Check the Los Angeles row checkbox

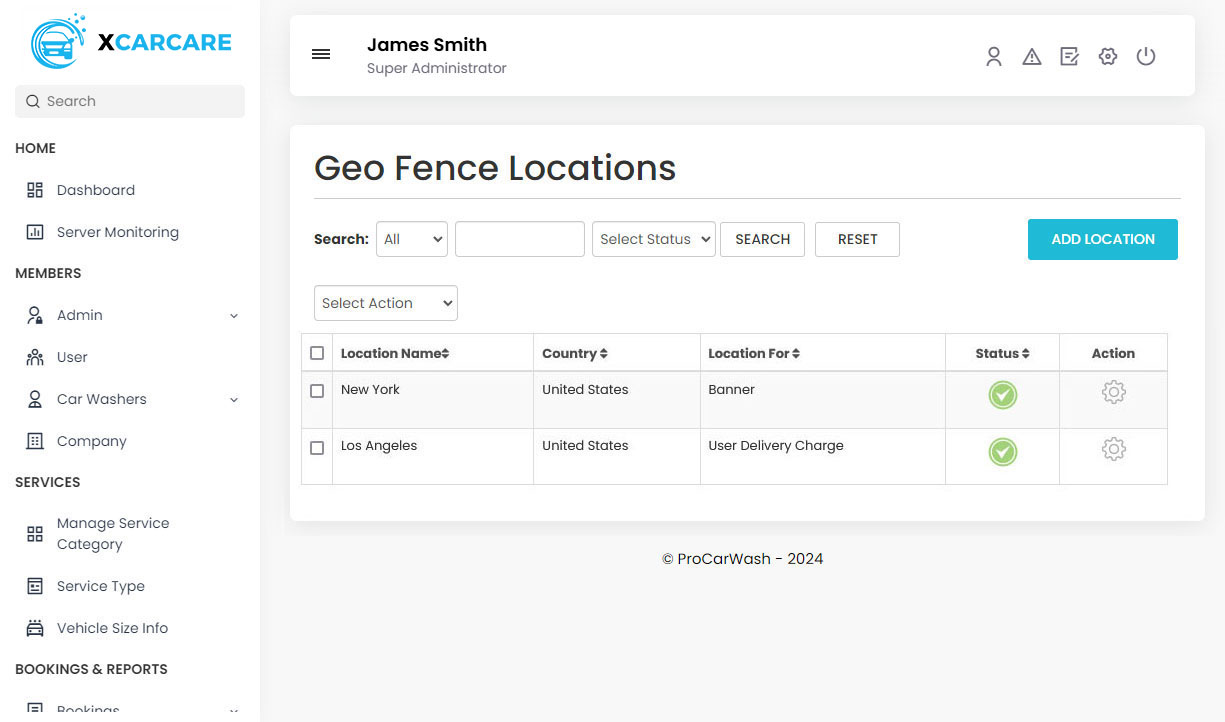[317, 448]
